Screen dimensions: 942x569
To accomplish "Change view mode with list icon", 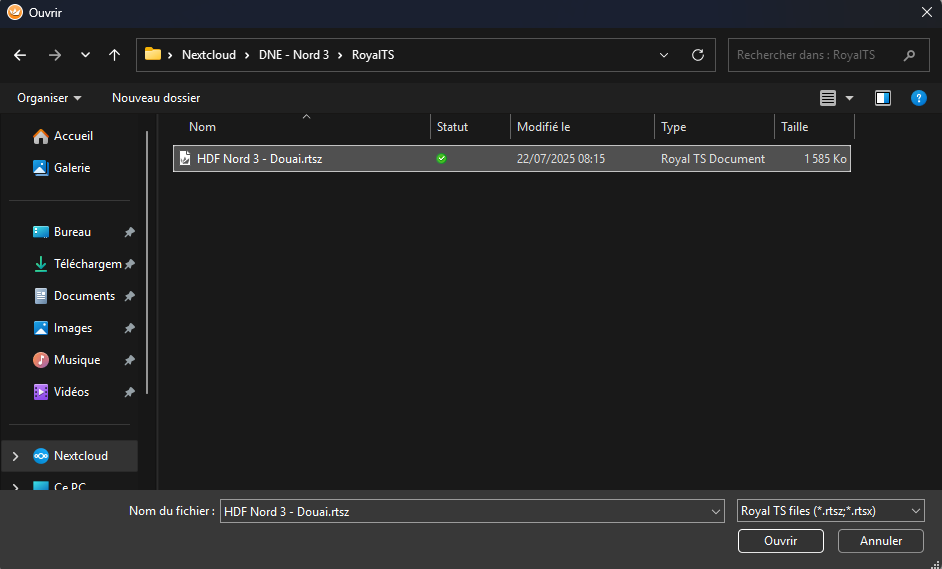I will coord(828,98).
